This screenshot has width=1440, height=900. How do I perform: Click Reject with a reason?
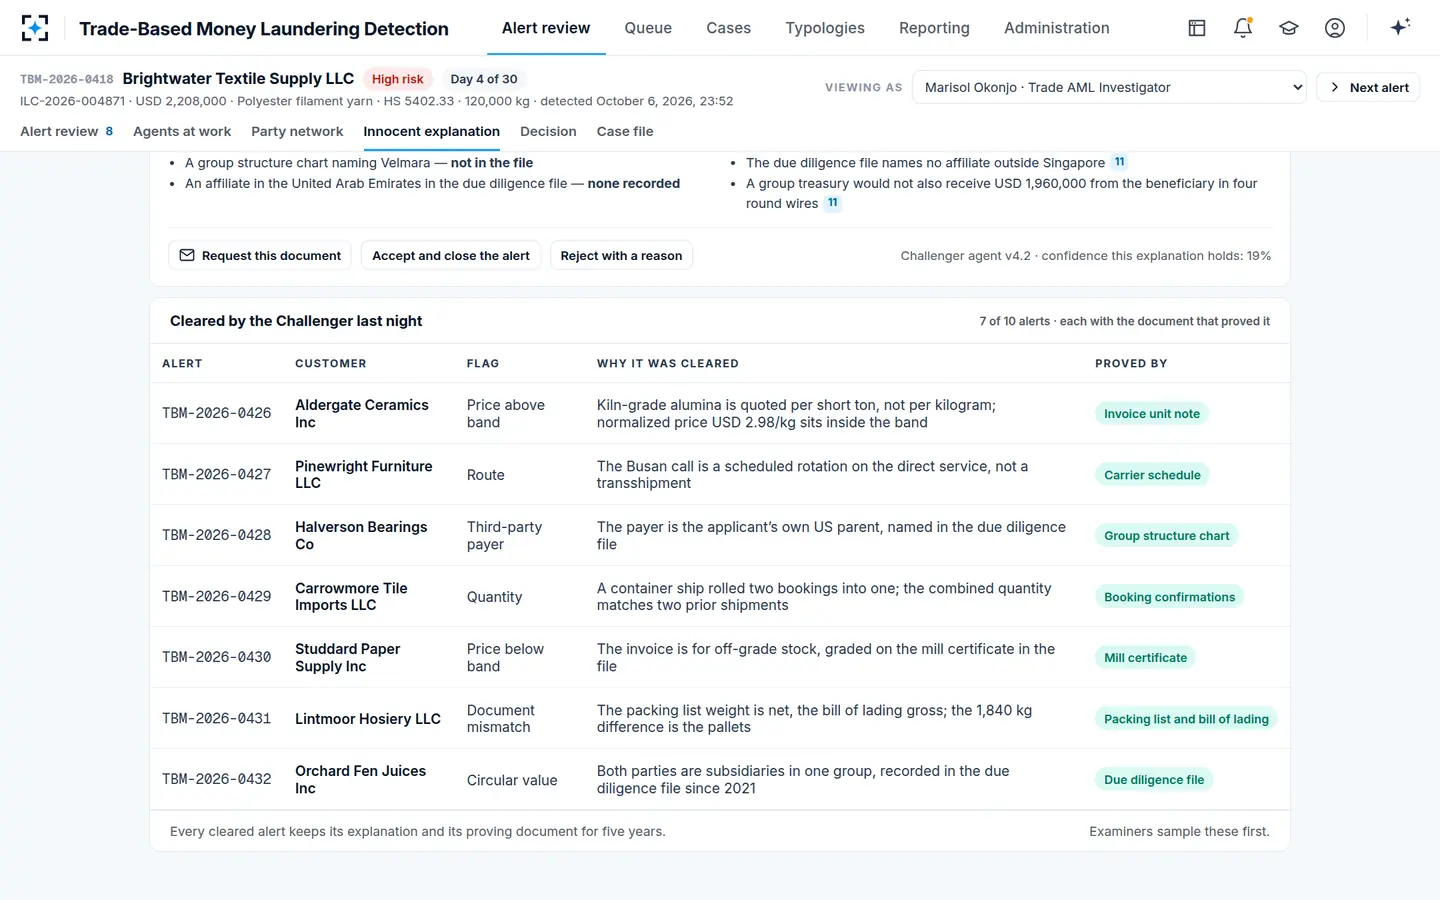621,255
